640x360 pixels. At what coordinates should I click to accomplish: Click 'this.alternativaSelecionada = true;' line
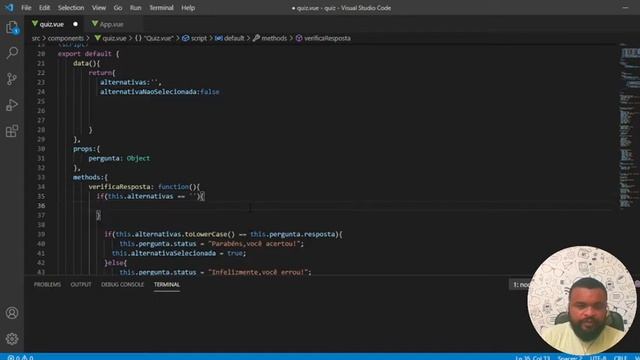(179, 253)
